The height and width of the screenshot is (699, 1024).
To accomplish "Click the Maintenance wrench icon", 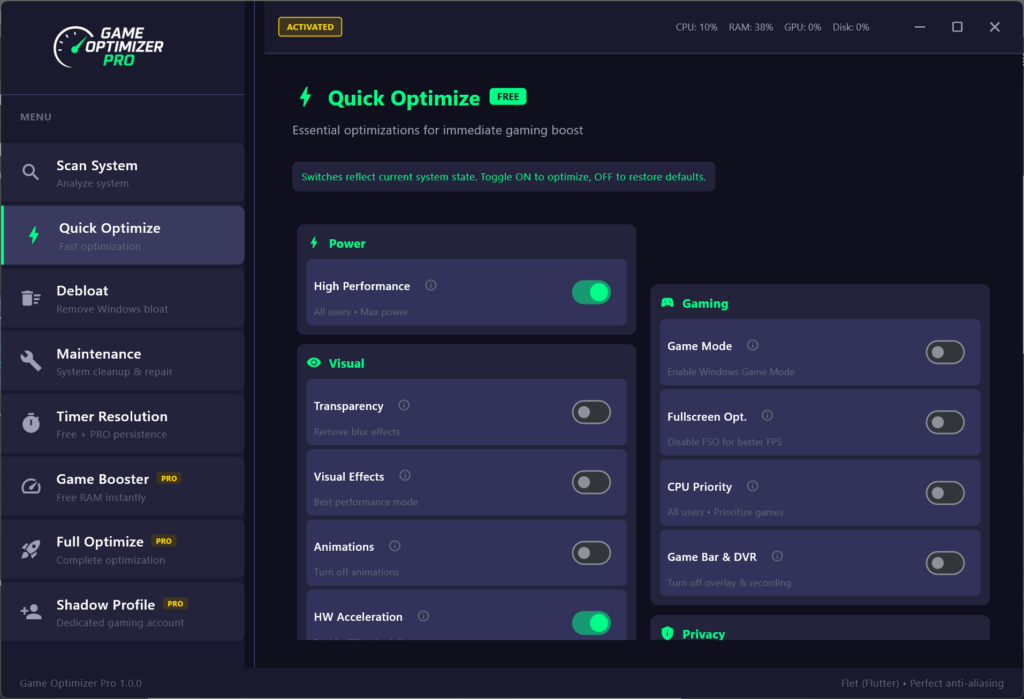I will pyautogui.click(x=32, y=361).
